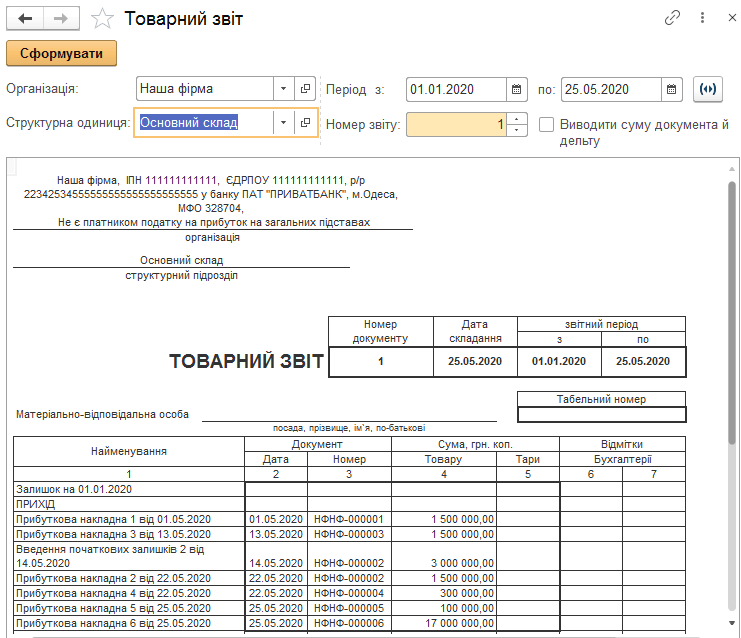Viewport: 741px width, 638px height.
Task: Click the Номер звіту number field
Action: click(457, 125)
